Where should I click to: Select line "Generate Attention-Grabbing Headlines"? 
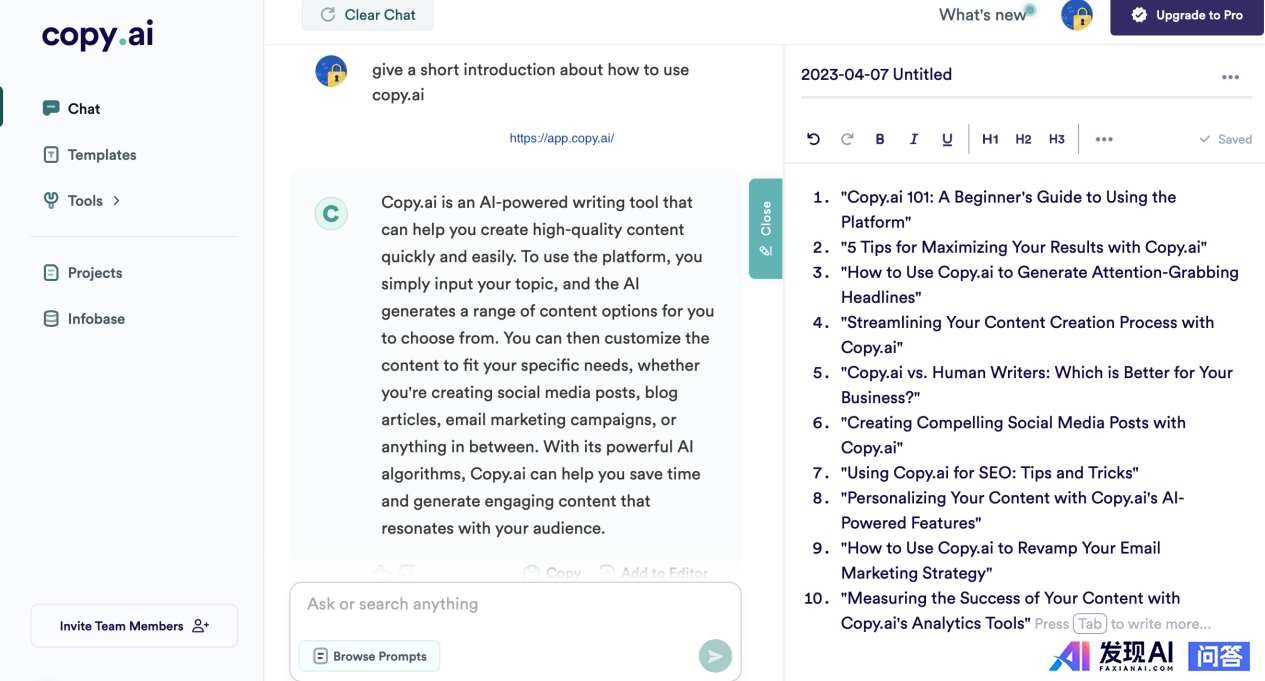pos(1040,285)
